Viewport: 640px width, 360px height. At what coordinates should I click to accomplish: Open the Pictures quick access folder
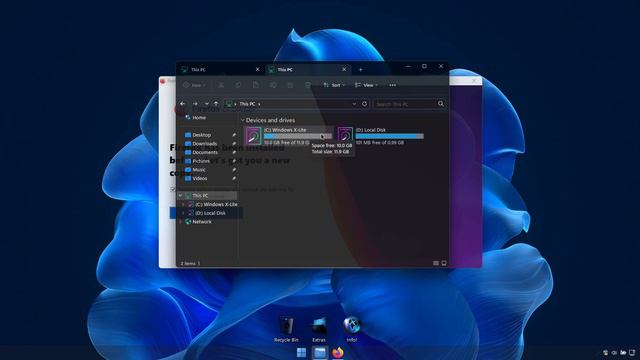click(197, 161)
